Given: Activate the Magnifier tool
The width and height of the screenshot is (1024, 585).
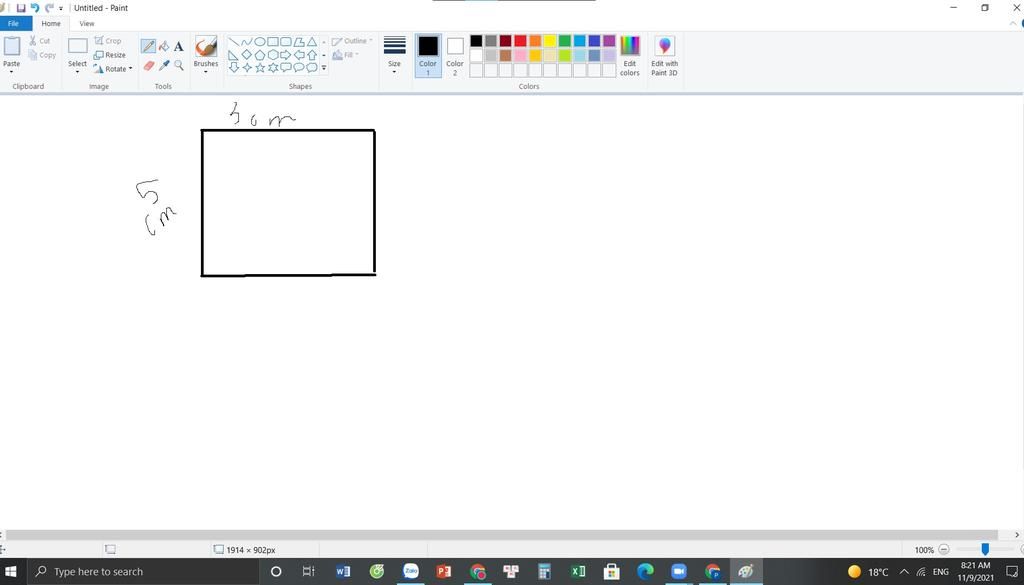Looking at the screenshot, I should (179, 66).
